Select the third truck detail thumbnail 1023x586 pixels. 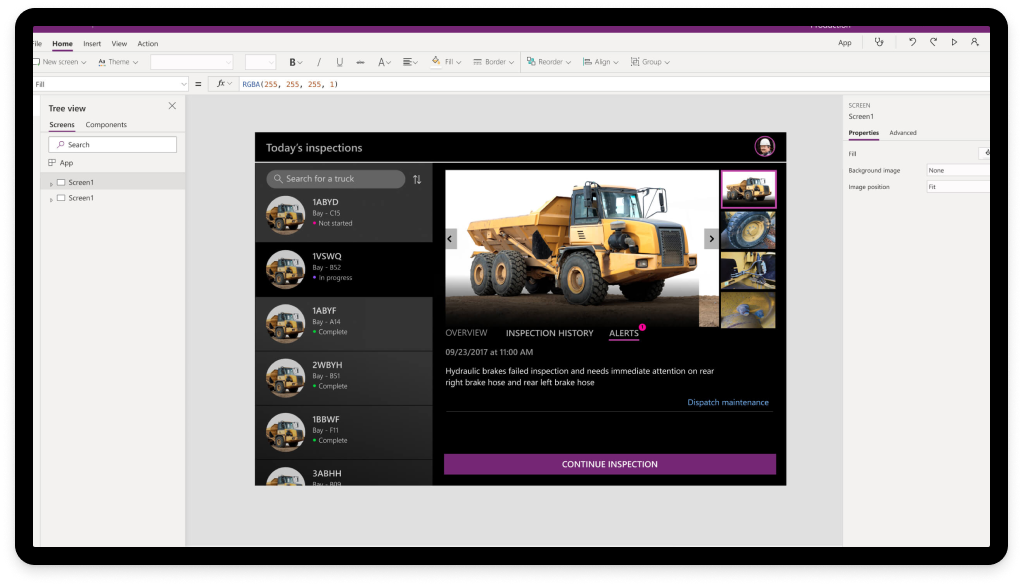pos(748,270)
